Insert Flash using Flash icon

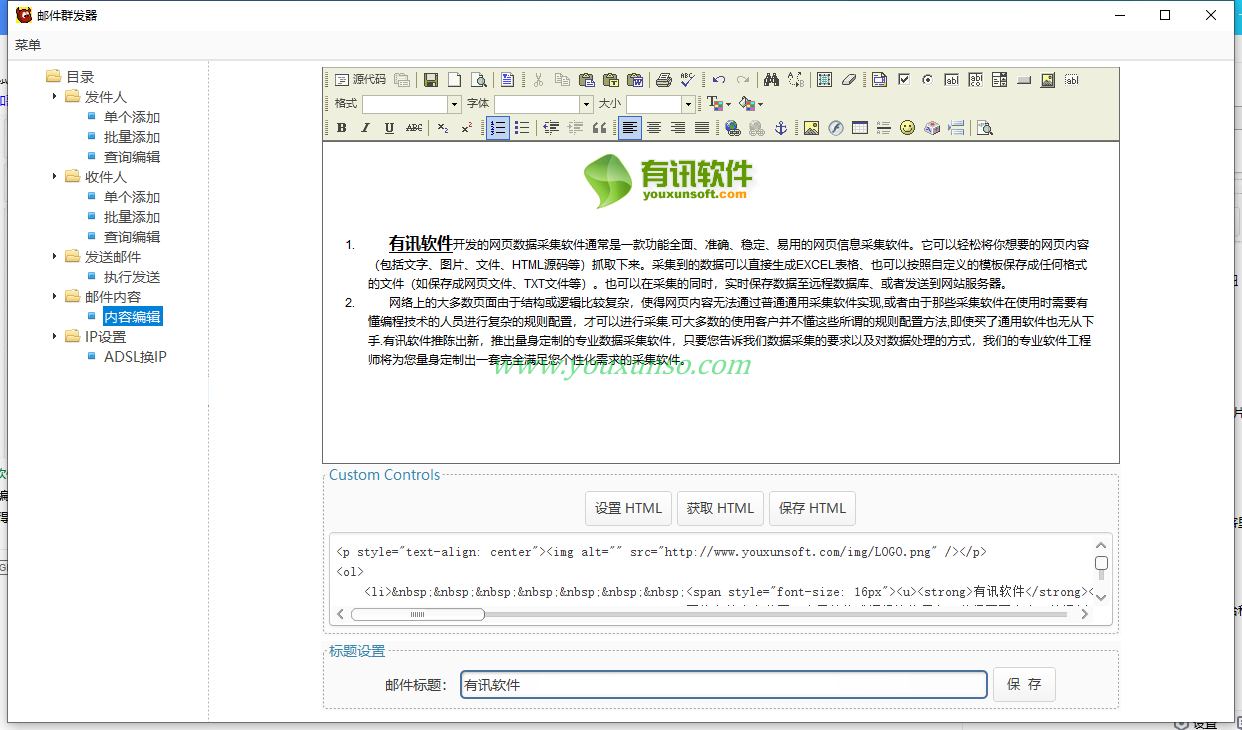coord(836,128)
